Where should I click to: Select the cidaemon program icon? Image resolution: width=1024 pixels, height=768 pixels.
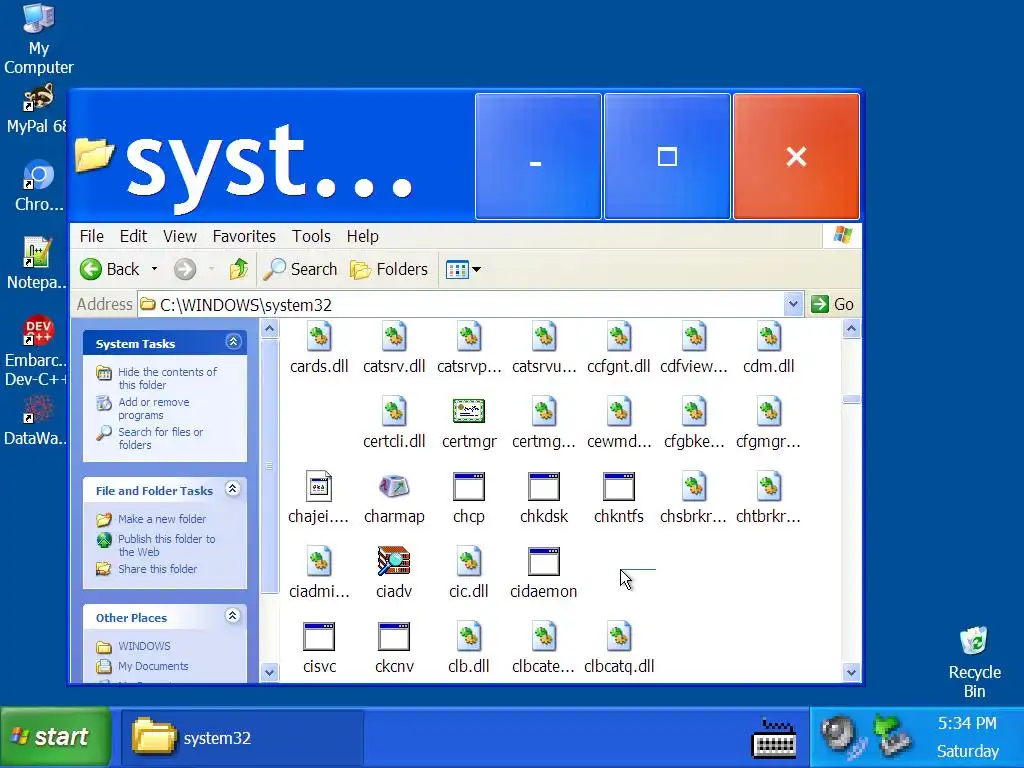tap(544, 562)
